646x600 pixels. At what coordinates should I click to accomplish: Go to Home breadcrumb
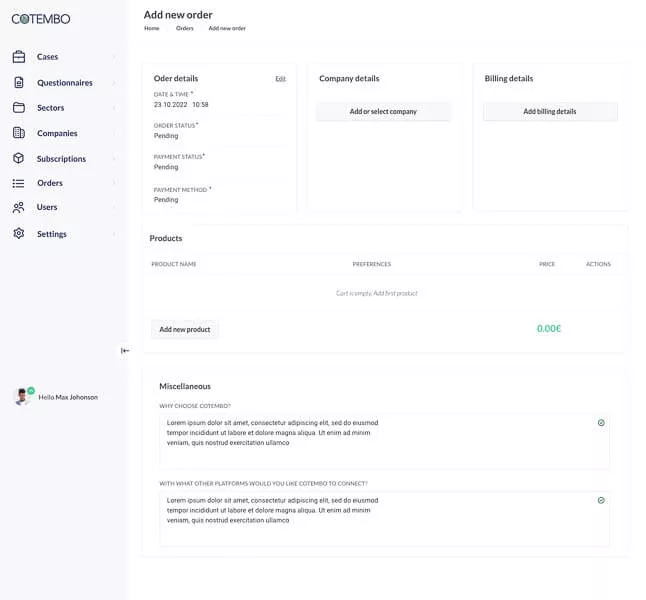[152, 28]
